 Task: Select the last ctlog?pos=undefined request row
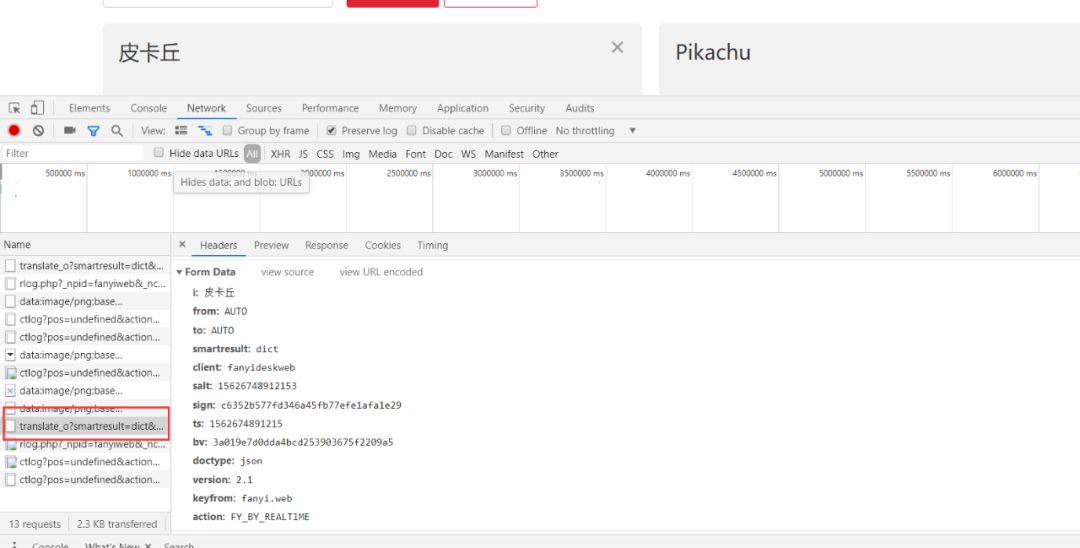[85, 480]
